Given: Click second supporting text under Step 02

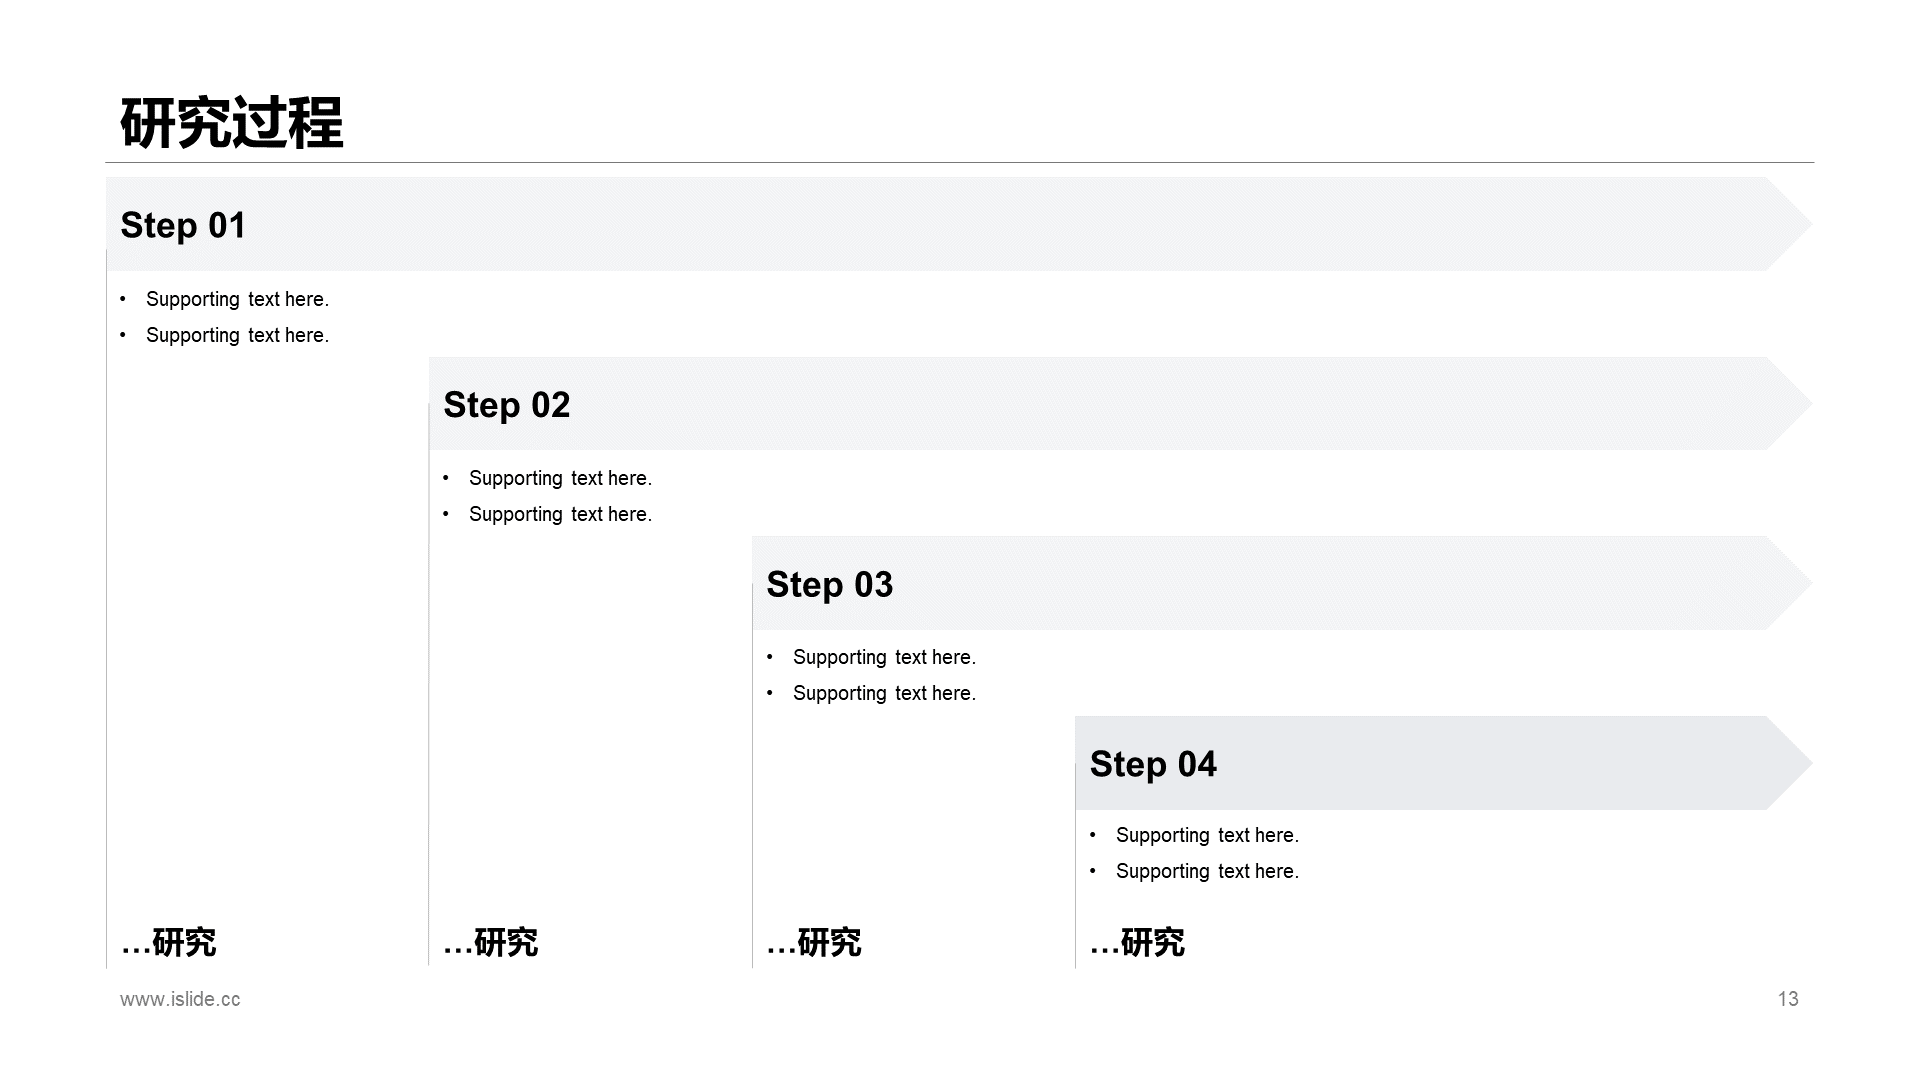Looking at the screenshot, I should [560, 514].
